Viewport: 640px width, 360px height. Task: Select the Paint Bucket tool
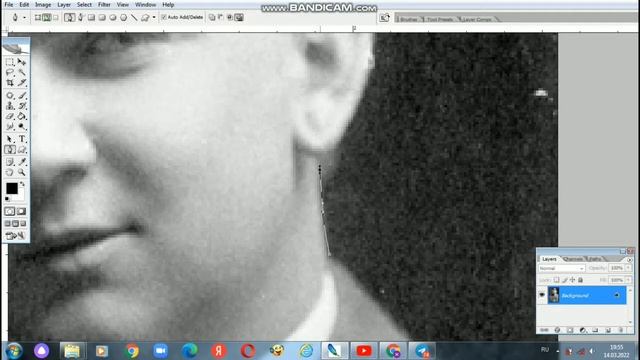coord(22,116)
